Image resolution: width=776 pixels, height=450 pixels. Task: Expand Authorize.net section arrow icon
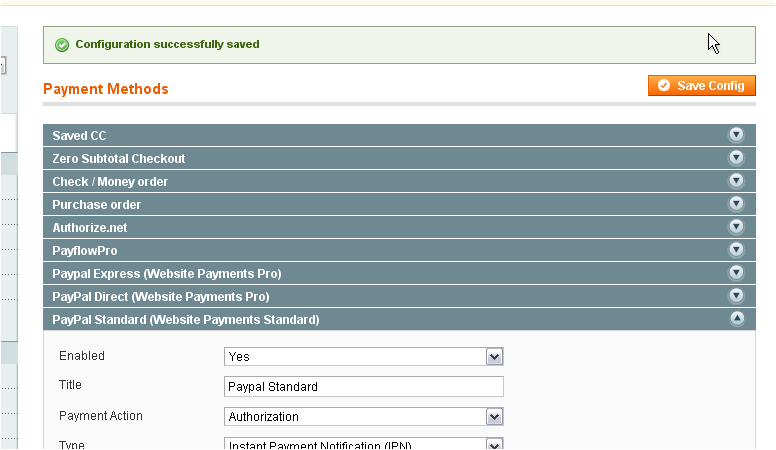tap(737, 227)
